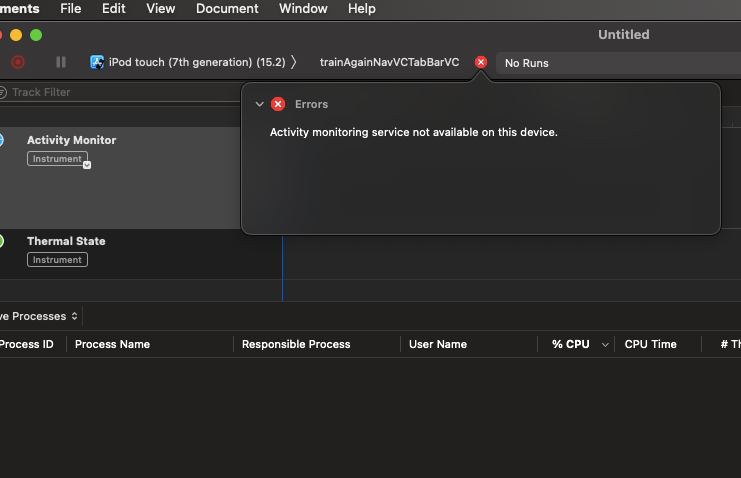Viewport: 741px width, 478px height.
Task: Start recording with the red record button
Action: pos(17,62)
